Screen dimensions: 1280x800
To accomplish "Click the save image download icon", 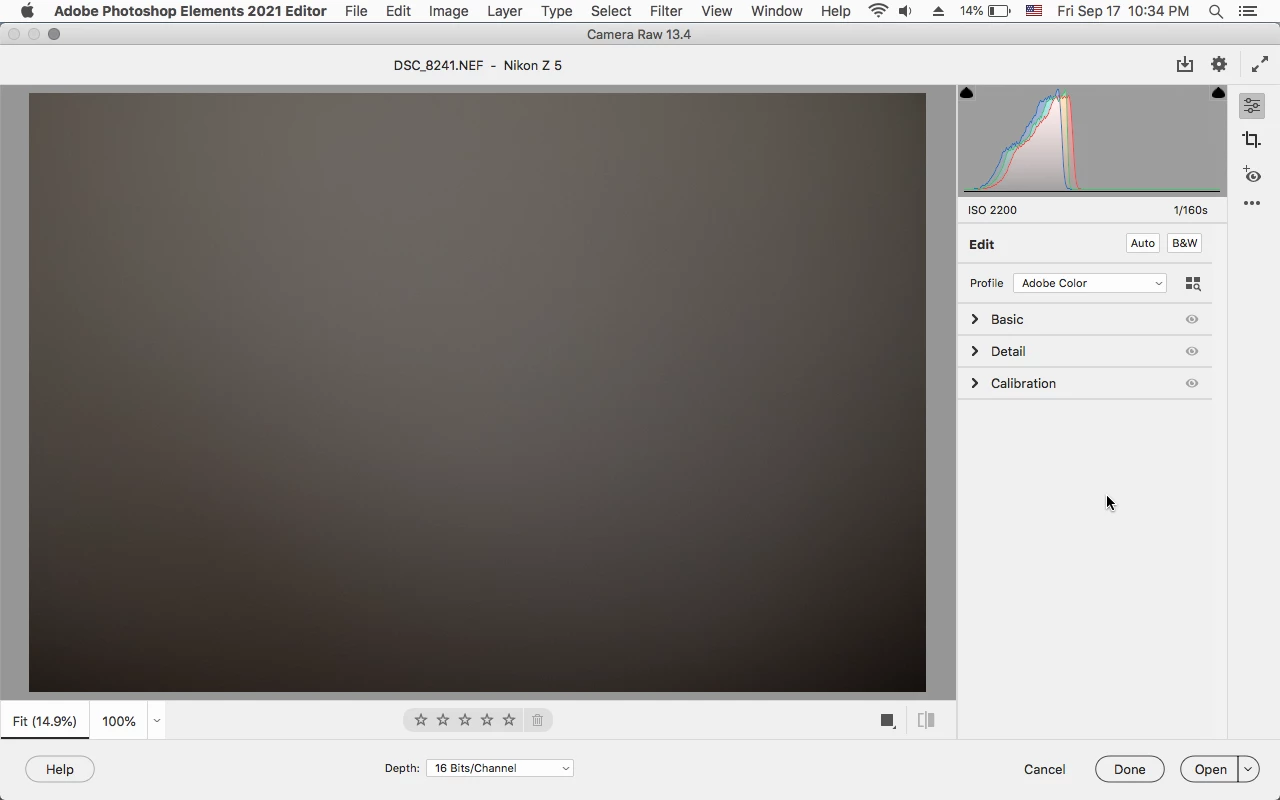I will [1185, 65].
